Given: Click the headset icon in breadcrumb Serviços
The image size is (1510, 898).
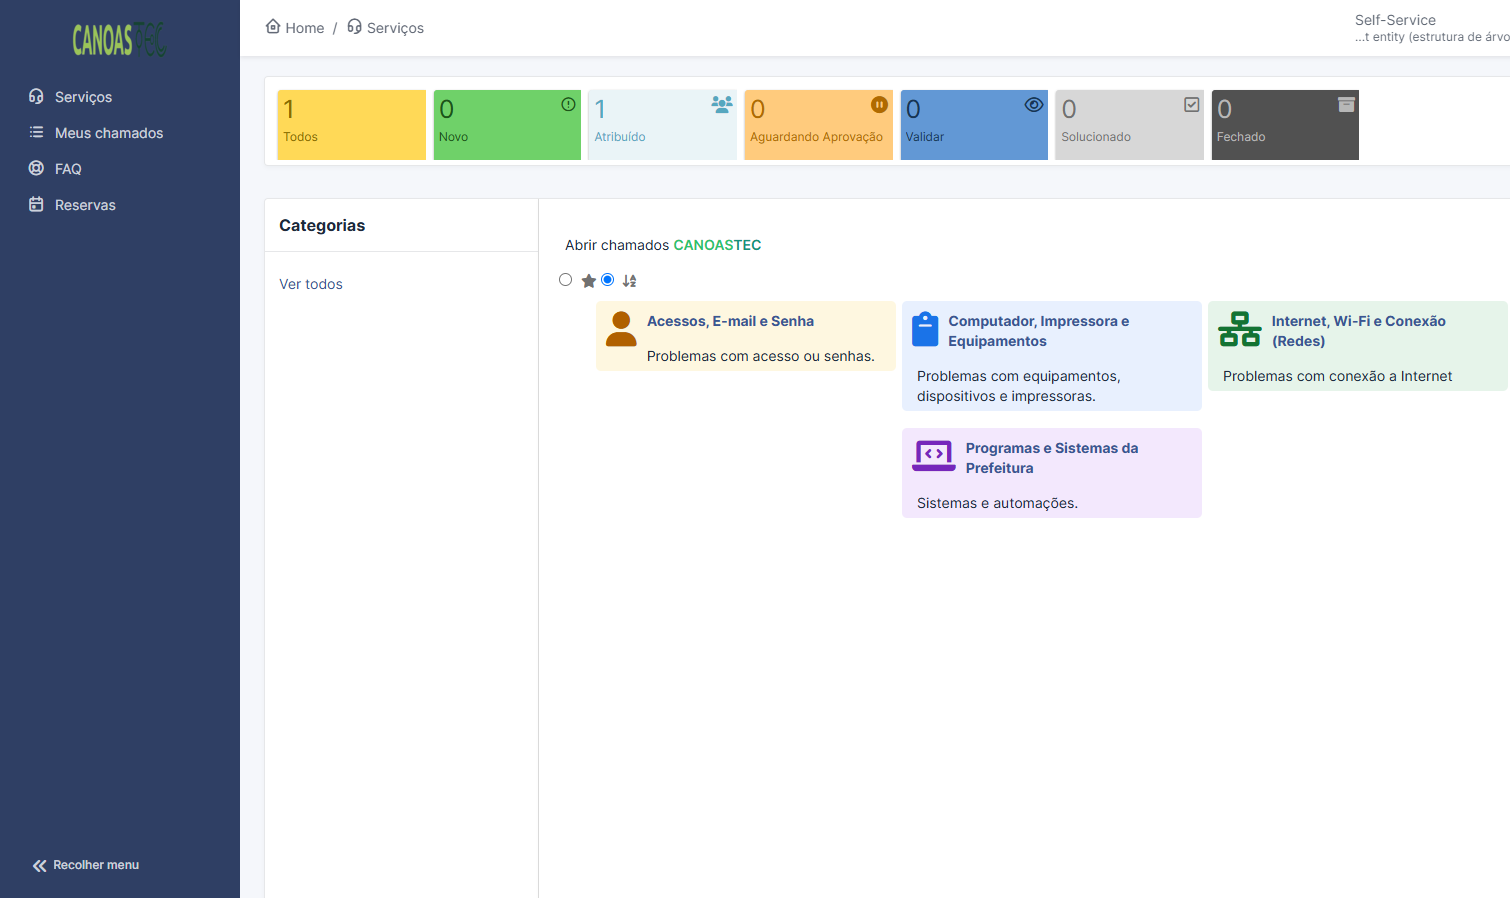Looking at the screenshot, I should point(354,26).
